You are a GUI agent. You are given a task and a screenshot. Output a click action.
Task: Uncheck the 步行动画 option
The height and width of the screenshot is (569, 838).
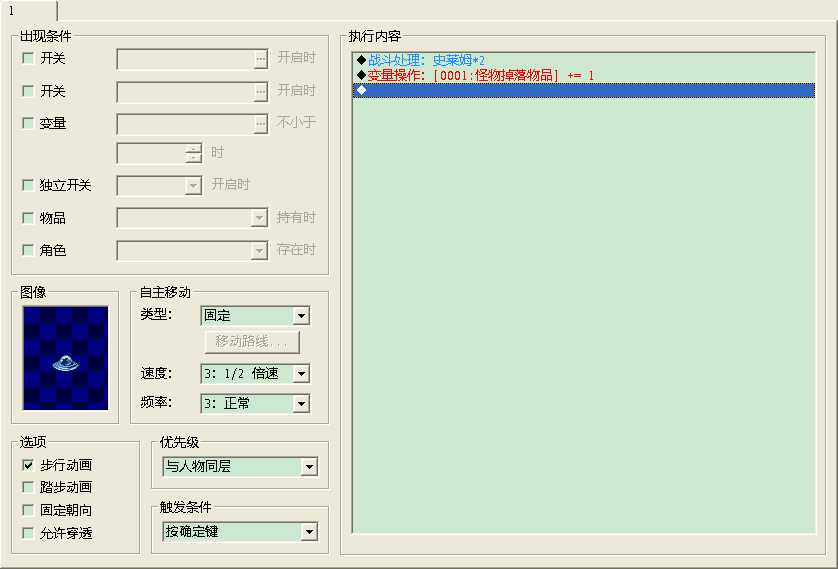(x=28, y=465)
